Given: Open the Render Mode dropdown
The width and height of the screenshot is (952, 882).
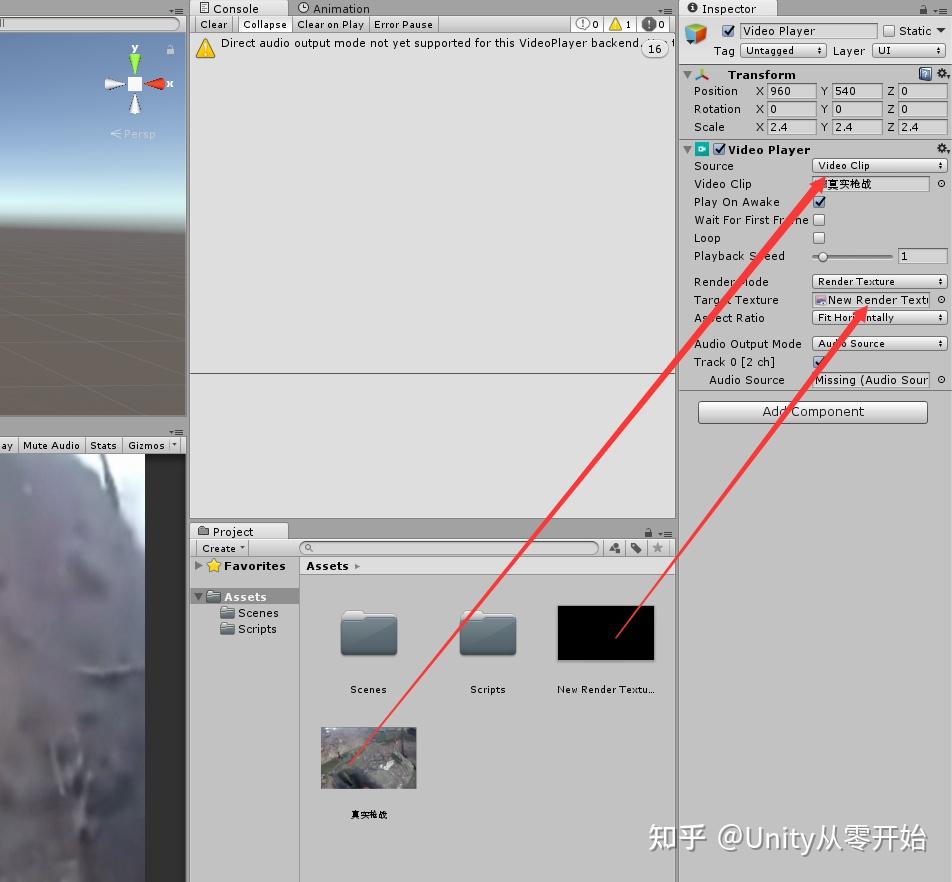Looking at the screenshot, I should click(x=878, y=281).
